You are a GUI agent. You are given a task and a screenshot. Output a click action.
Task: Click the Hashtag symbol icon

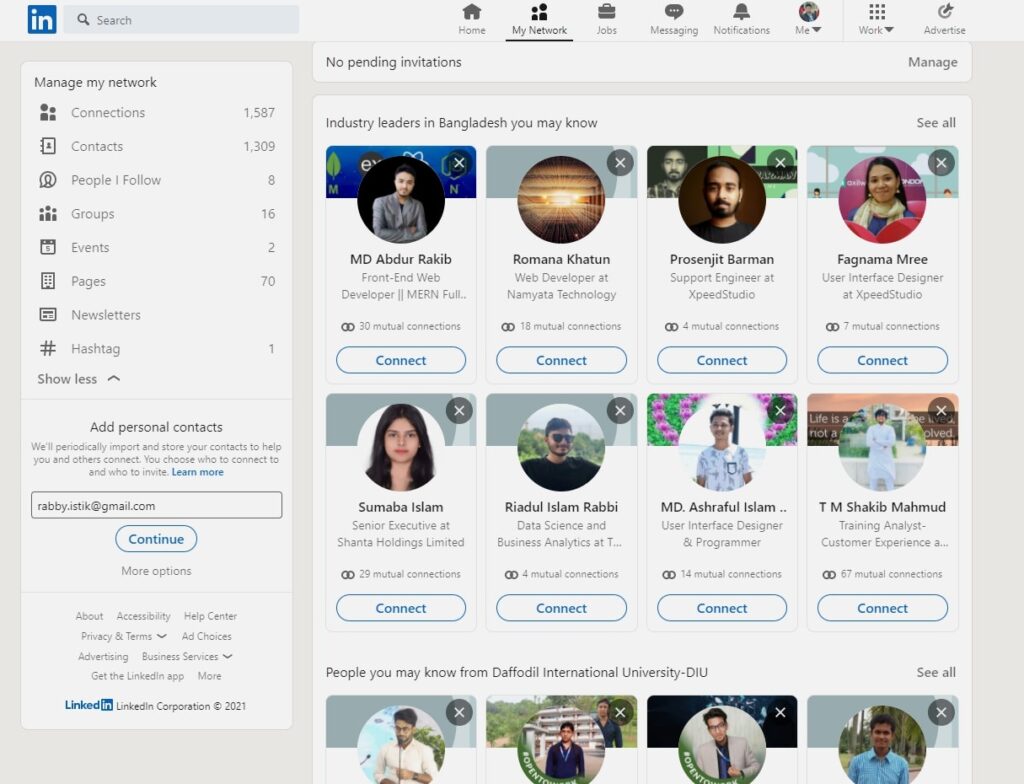[48, 348]
